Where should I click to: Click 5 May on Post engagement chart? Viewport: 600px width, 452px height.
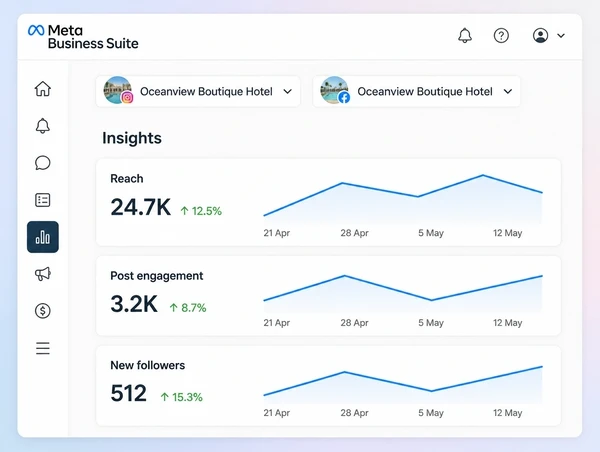tap(431, 323)
